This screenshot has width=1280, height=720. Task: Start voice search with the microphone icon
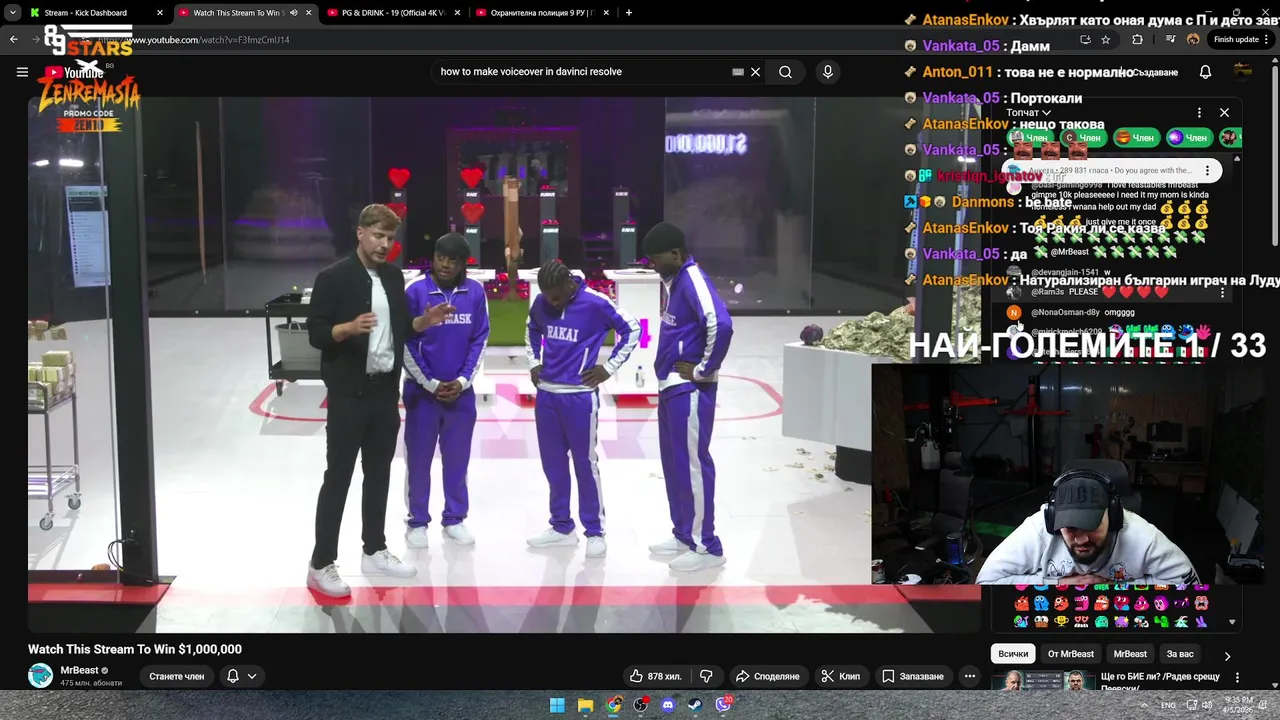click(827, 72)
